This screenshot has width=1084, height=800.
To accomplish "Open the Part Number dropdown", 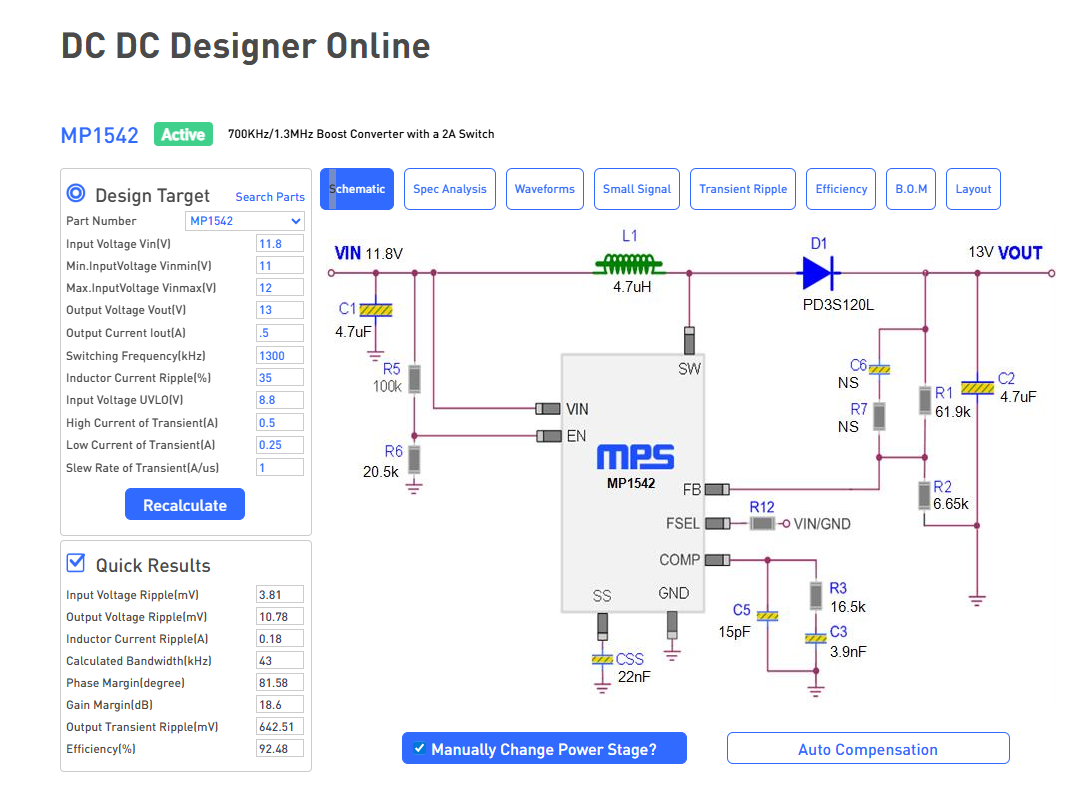I will tap(245, 221).
